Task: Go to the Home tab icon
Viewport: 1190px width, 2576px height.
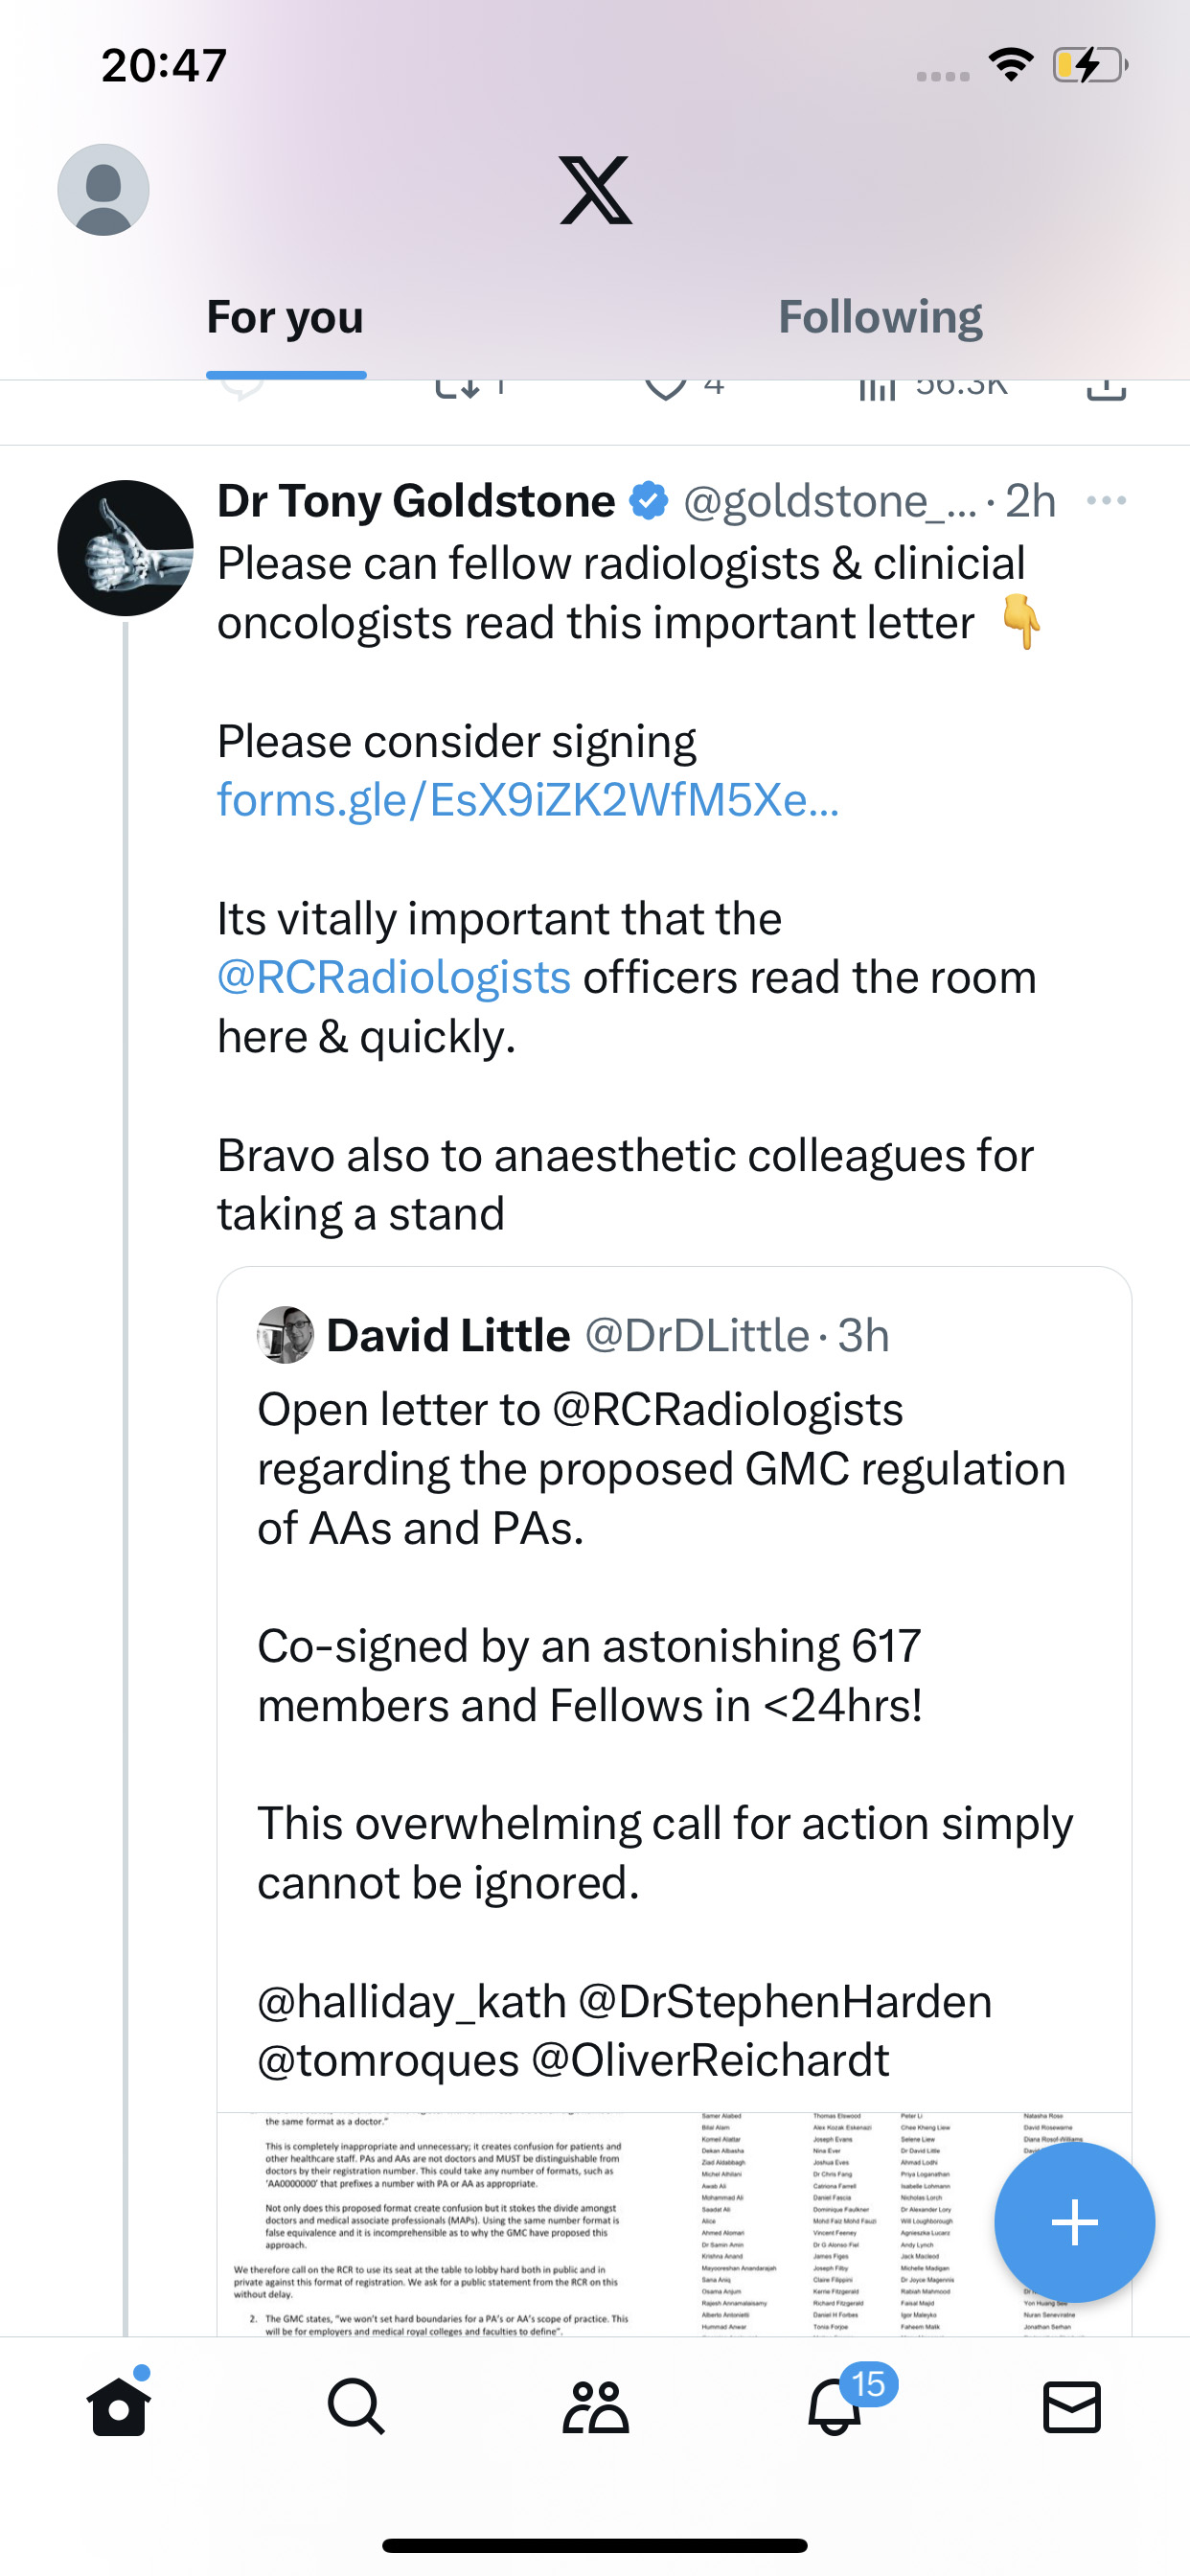Action: click(119, 2405)
